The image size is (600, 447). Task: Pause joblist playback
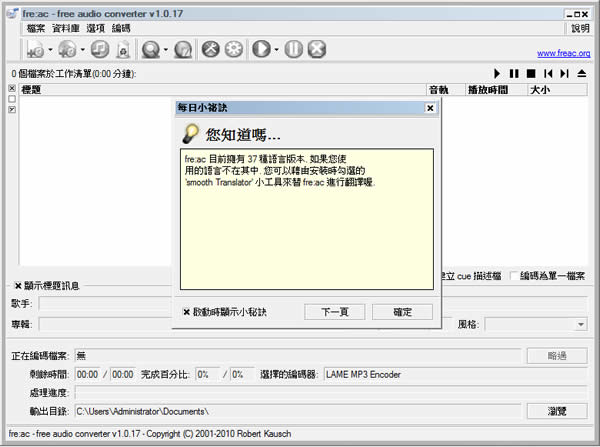pyautogui.click(x=514, y=73)
